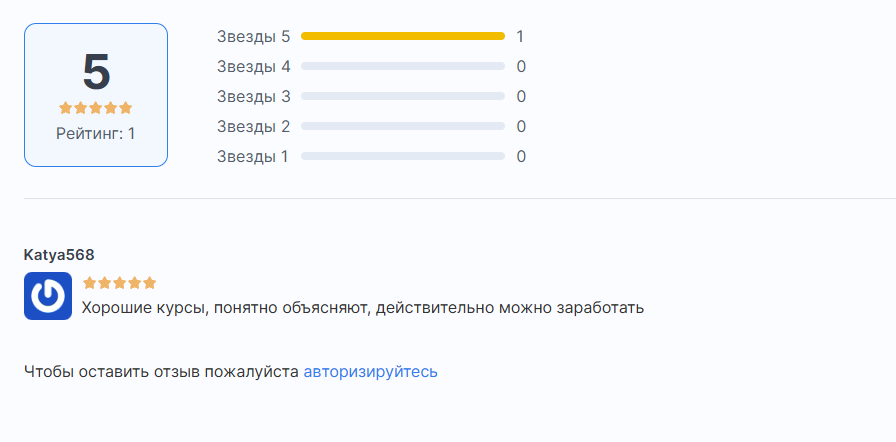Click the Звезды 1 rating bar

[x=403, y=156]
